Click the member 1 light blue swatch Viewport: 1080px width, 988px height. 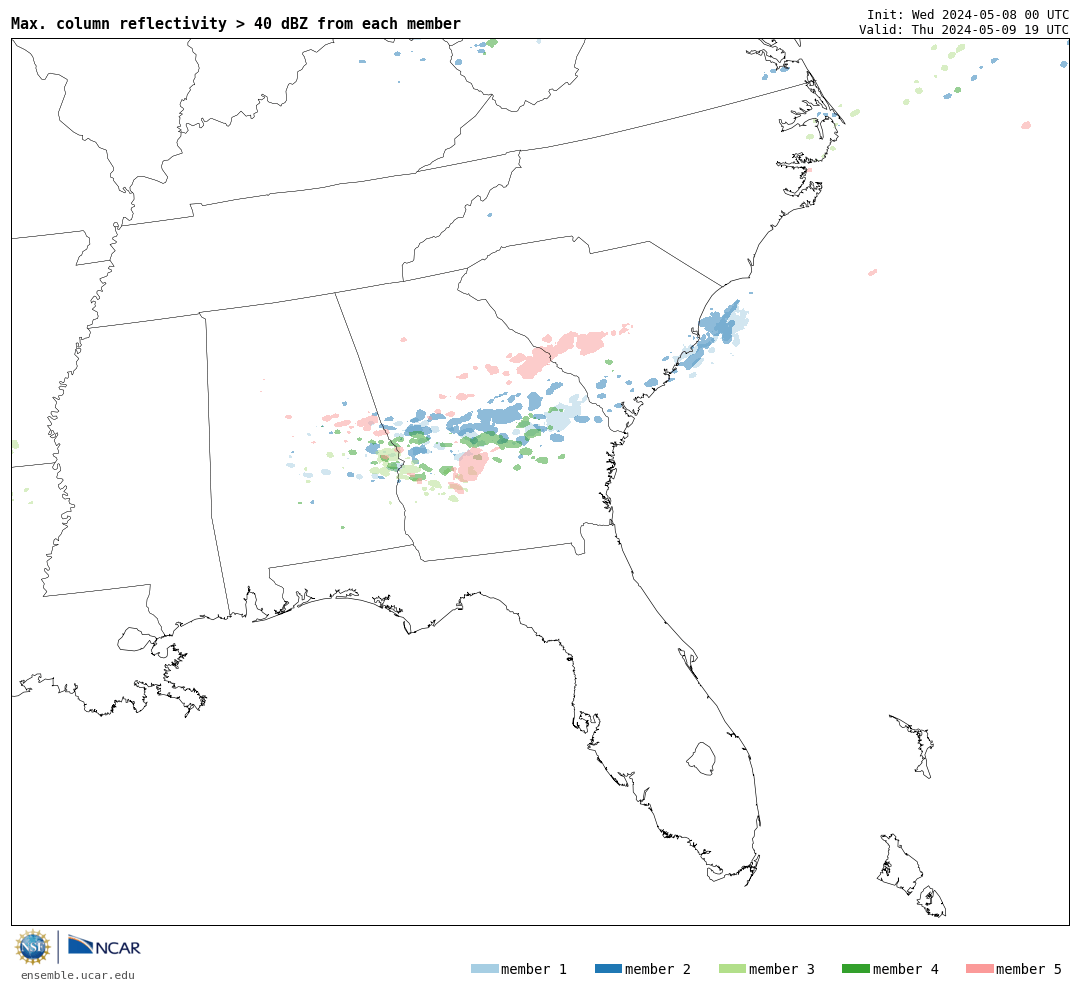point(484,969)
